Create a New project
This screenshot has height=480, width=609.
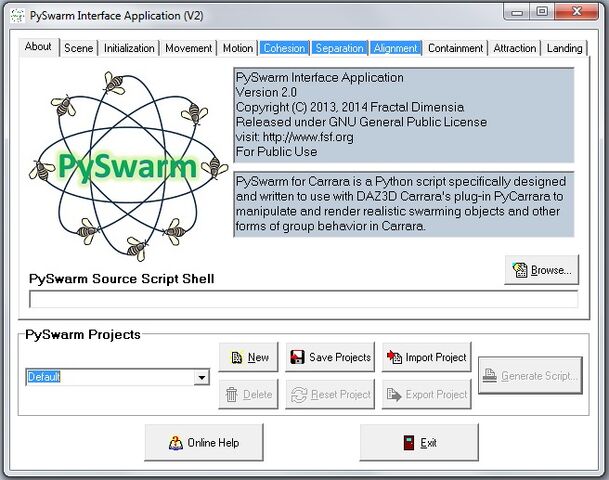pyautogui.click(x=249, y=357)
